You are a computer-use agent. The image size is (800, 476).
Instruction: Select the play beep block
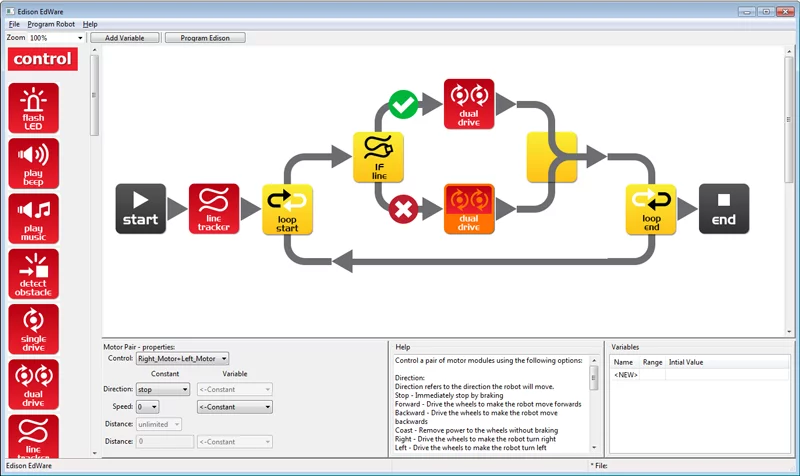pos(34,163)
